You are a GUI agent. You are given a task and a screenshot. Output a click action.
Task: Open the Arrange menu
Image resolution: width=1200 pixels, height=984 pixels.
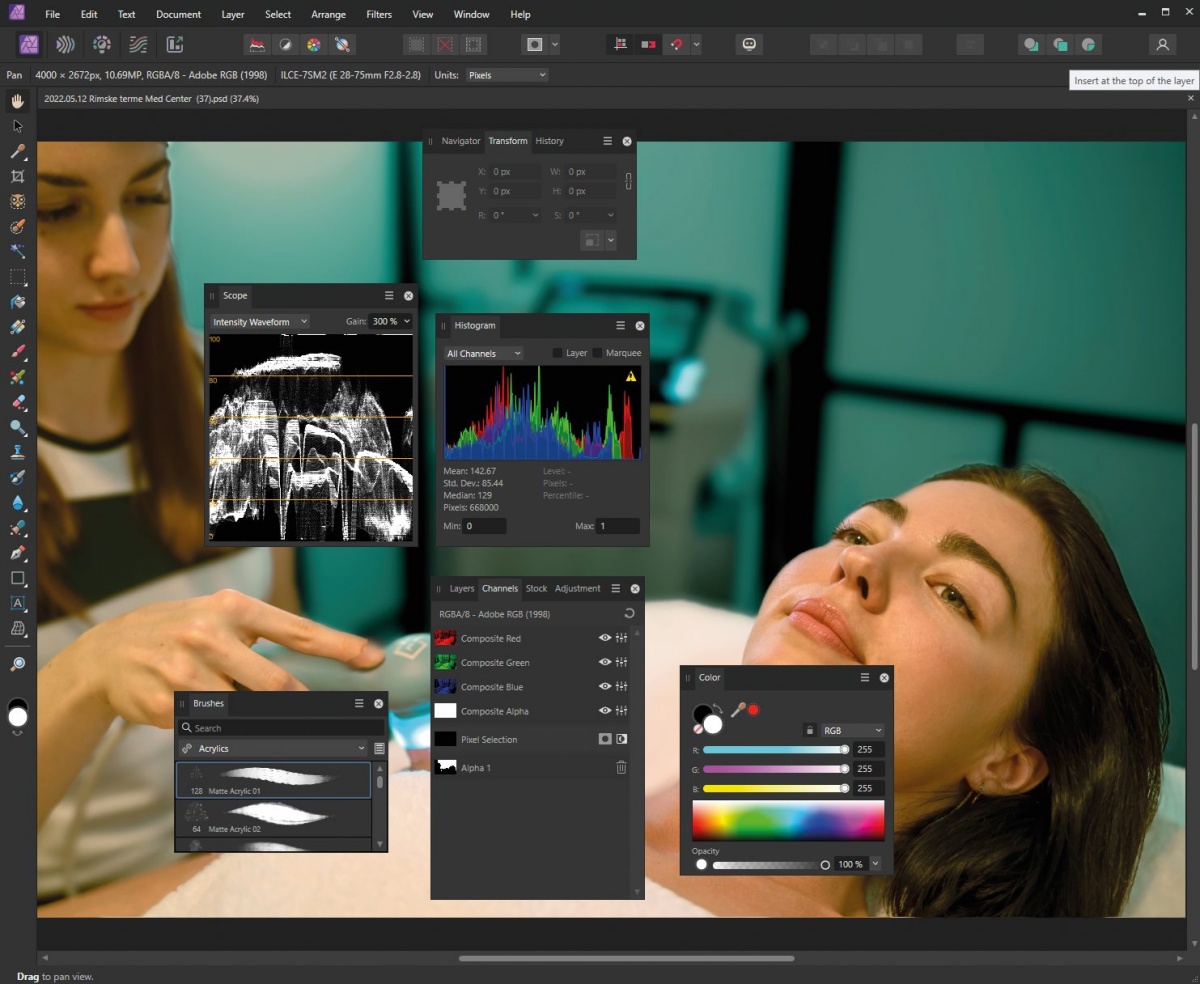point(328,15)
